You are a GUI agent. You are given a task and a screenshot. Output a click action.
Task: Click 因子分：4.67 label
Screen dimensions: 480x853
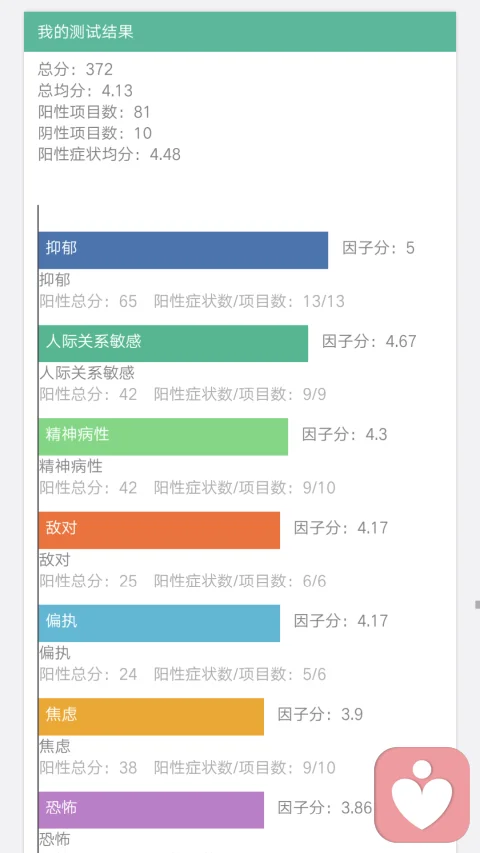(369, 341)
